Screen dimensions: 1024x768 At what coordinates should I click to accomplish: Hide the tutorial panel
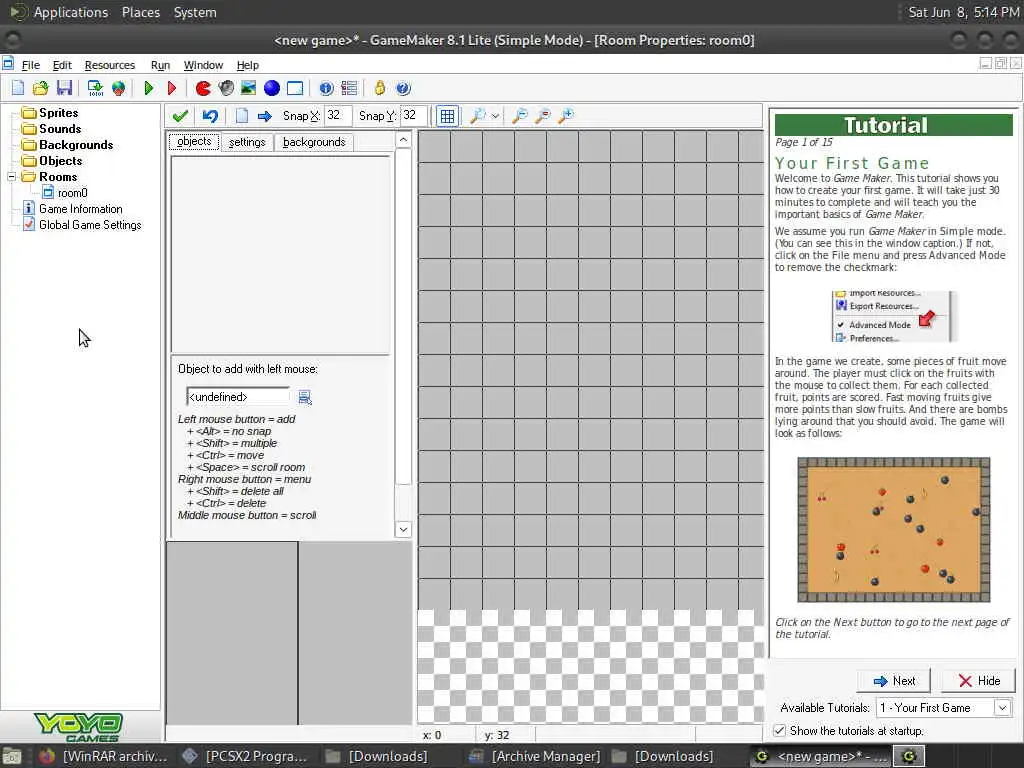click(978, 681)
